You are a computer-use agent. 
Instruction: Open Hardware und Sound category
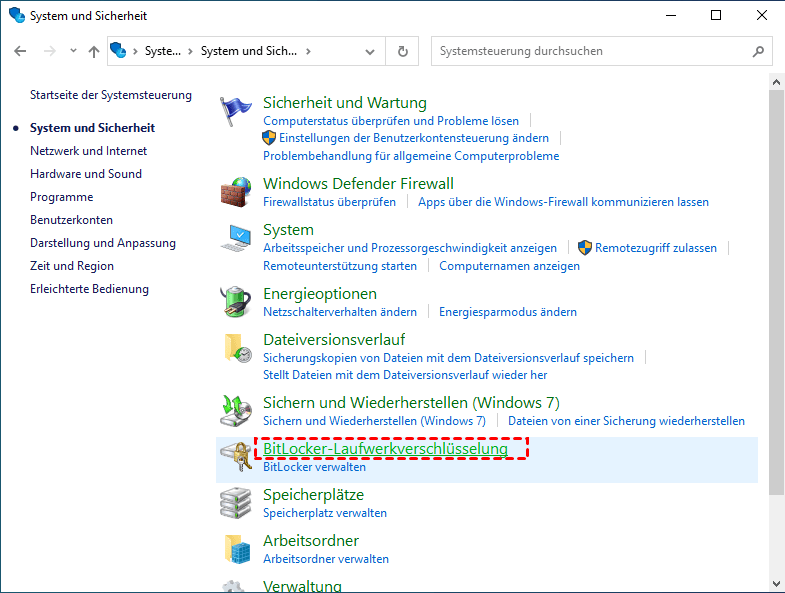click(x=86, y=174)
